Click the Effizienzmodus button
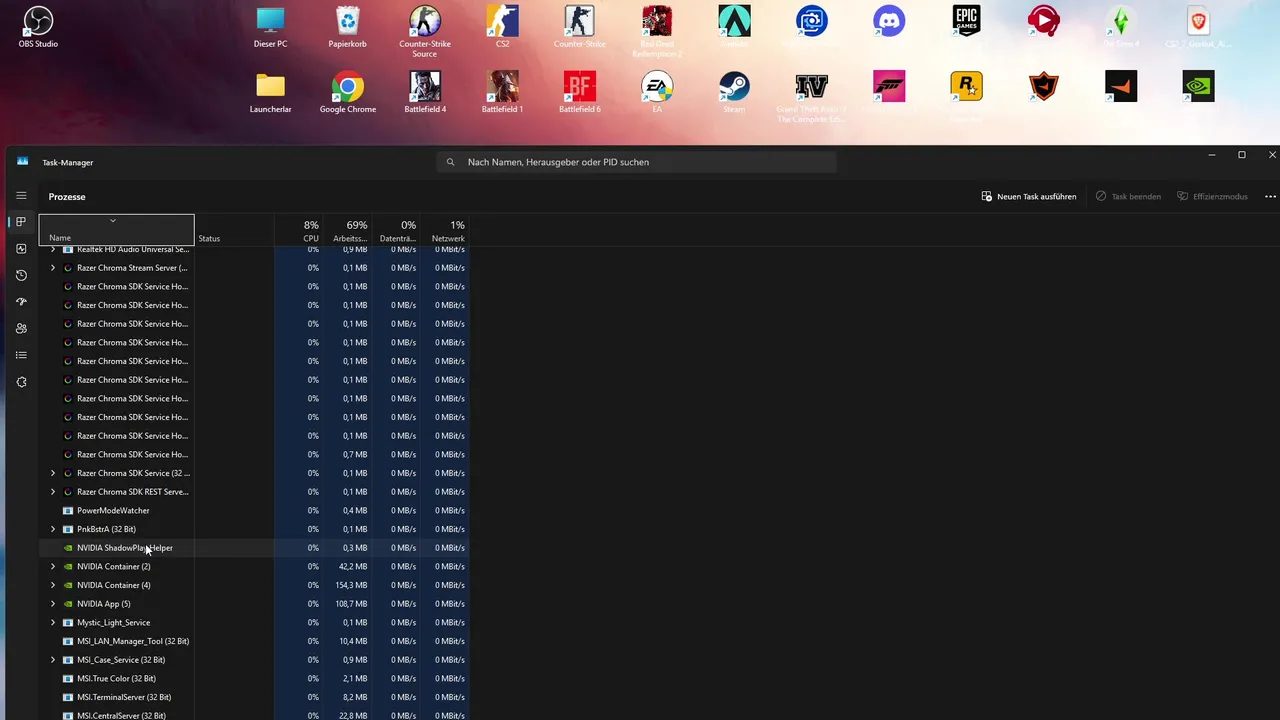This screenshot has width=1280, height=720. 1212,196
